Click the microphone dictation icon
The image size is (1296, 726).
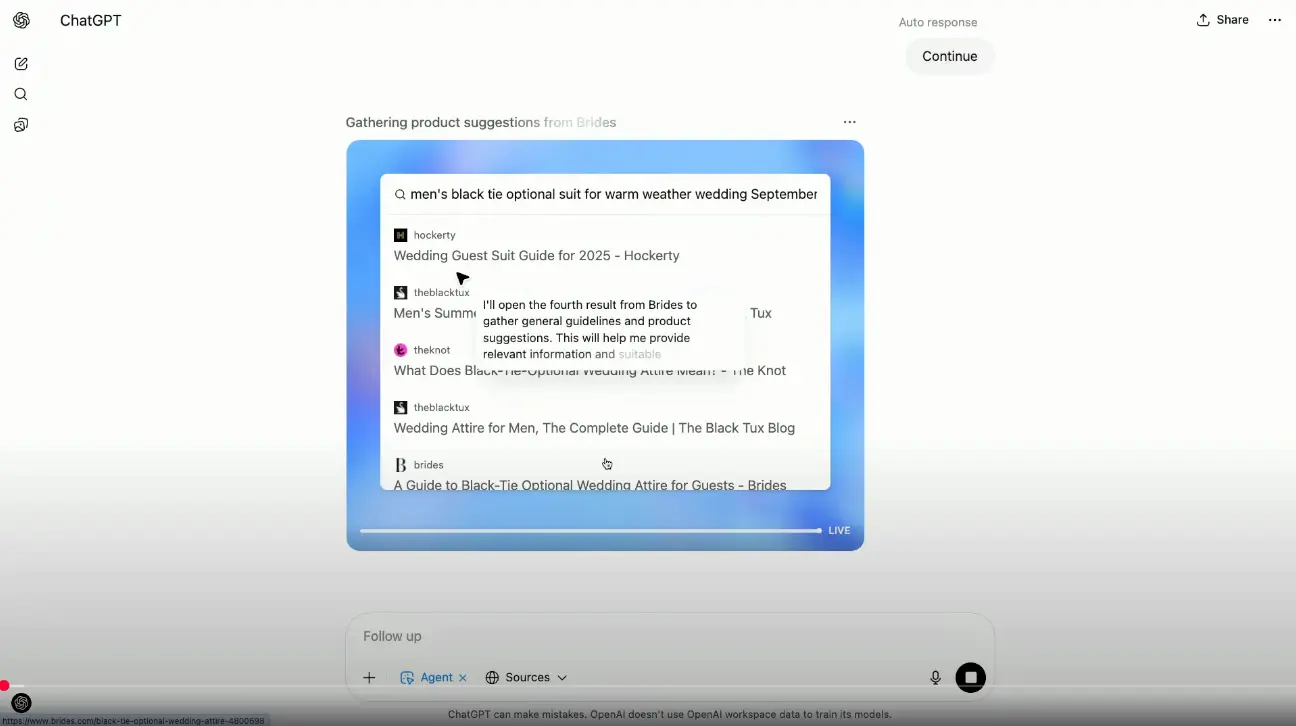coord(936,678)
